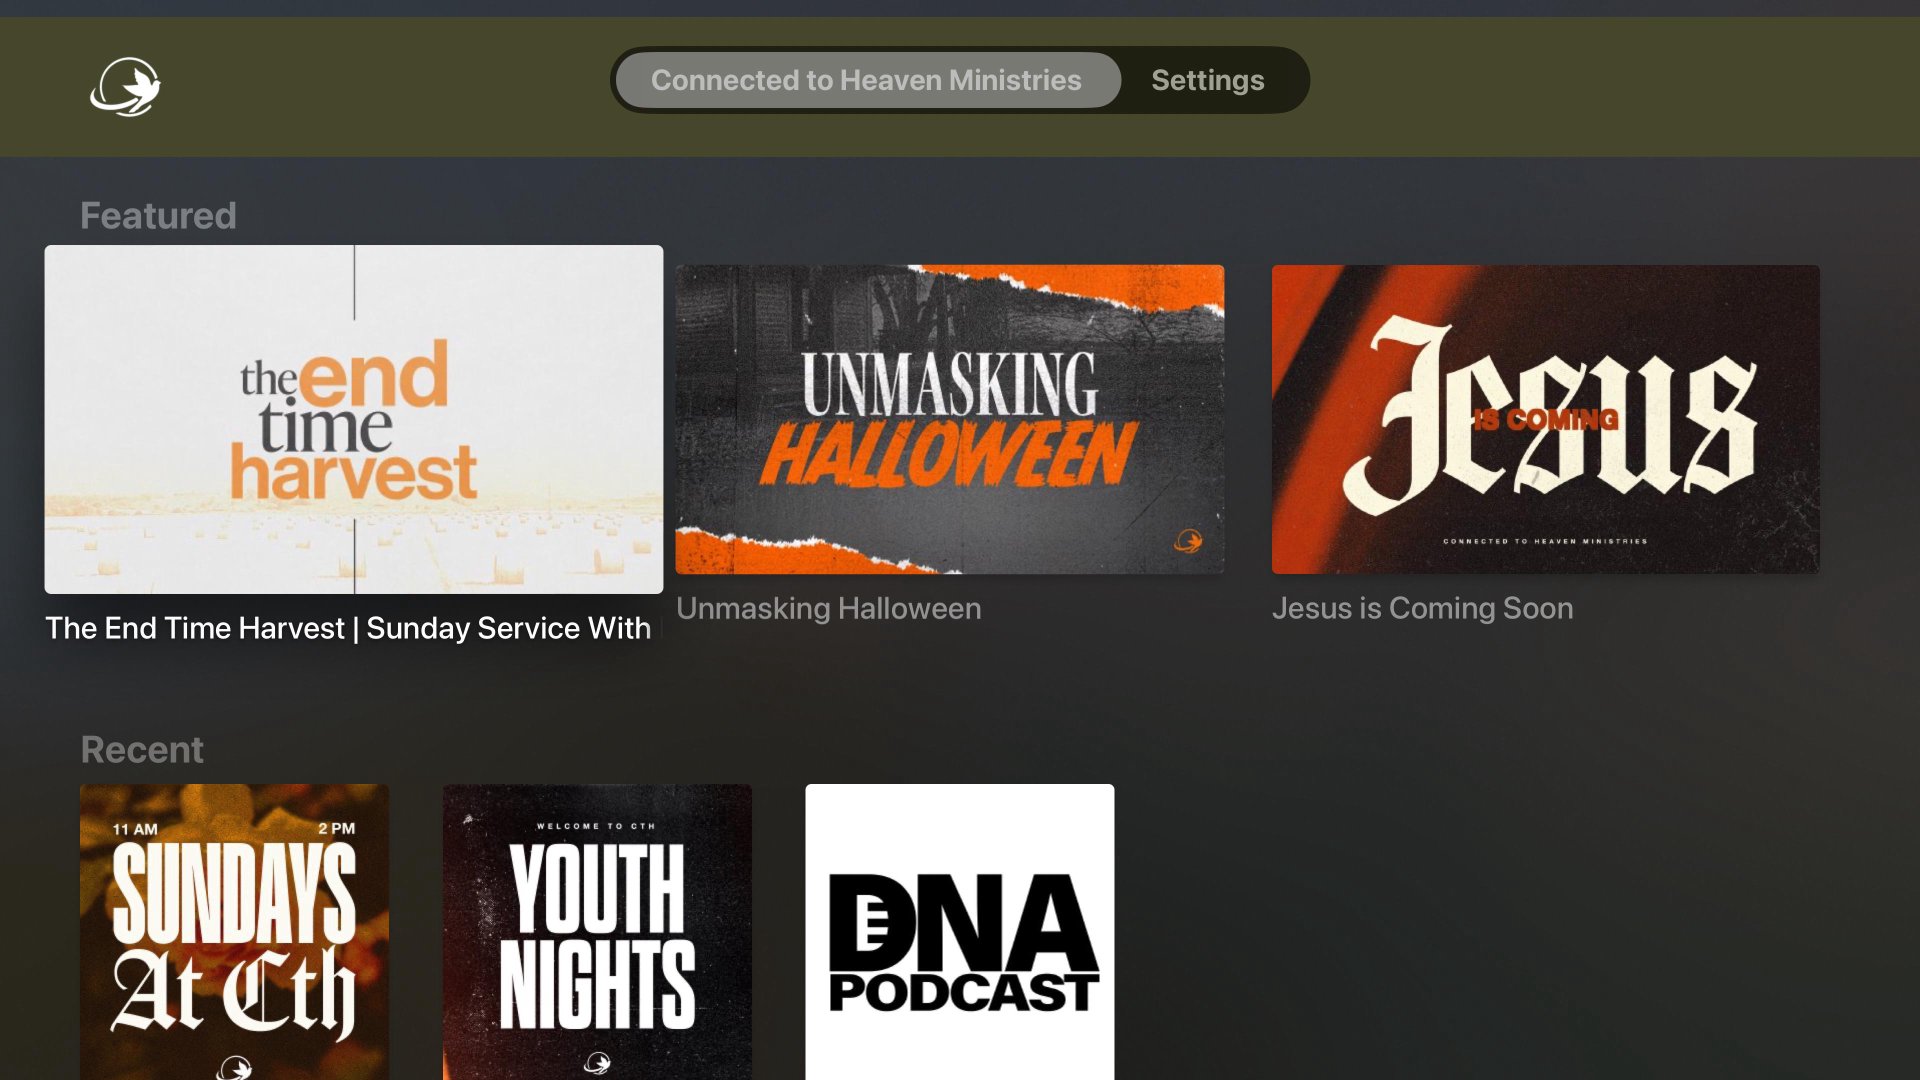Click the Unmasking Halloween title label
Image resolution: width=1920 pixels, height=1080 pixels.
coord(828,608)
